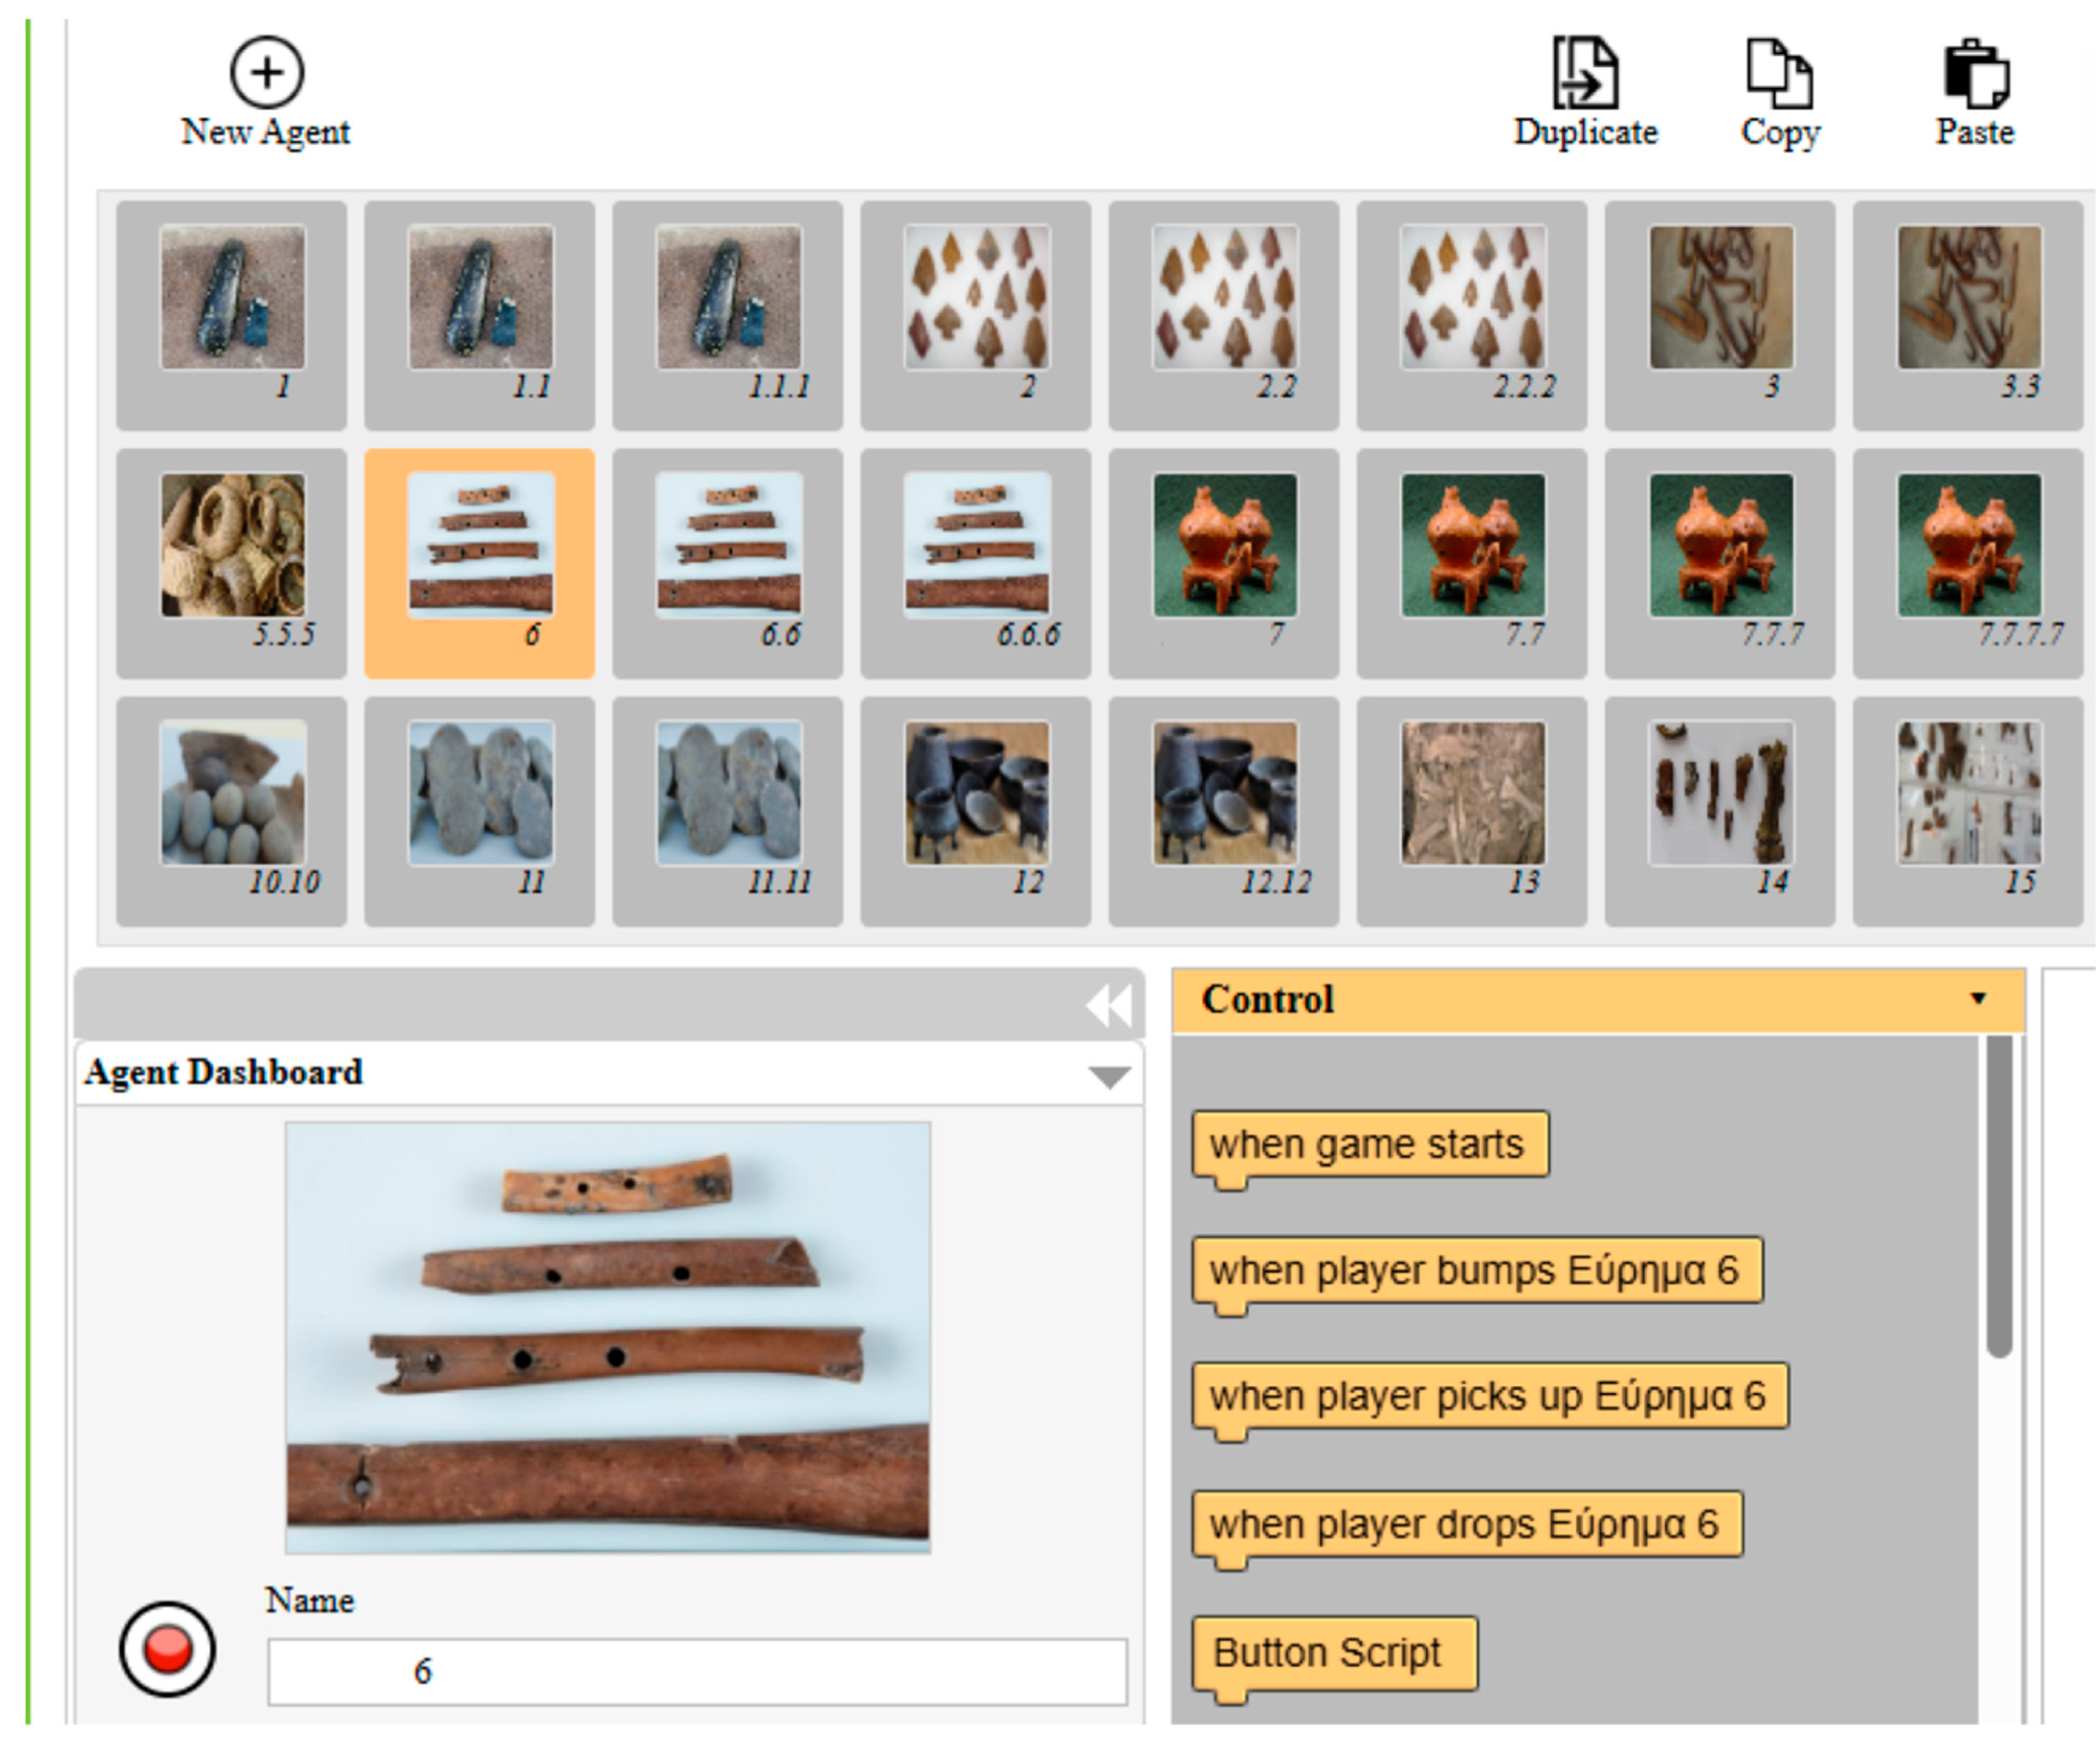Select black pottery agent 12
Screen dimensions: 2100x1750
click(x=976, y=793)
